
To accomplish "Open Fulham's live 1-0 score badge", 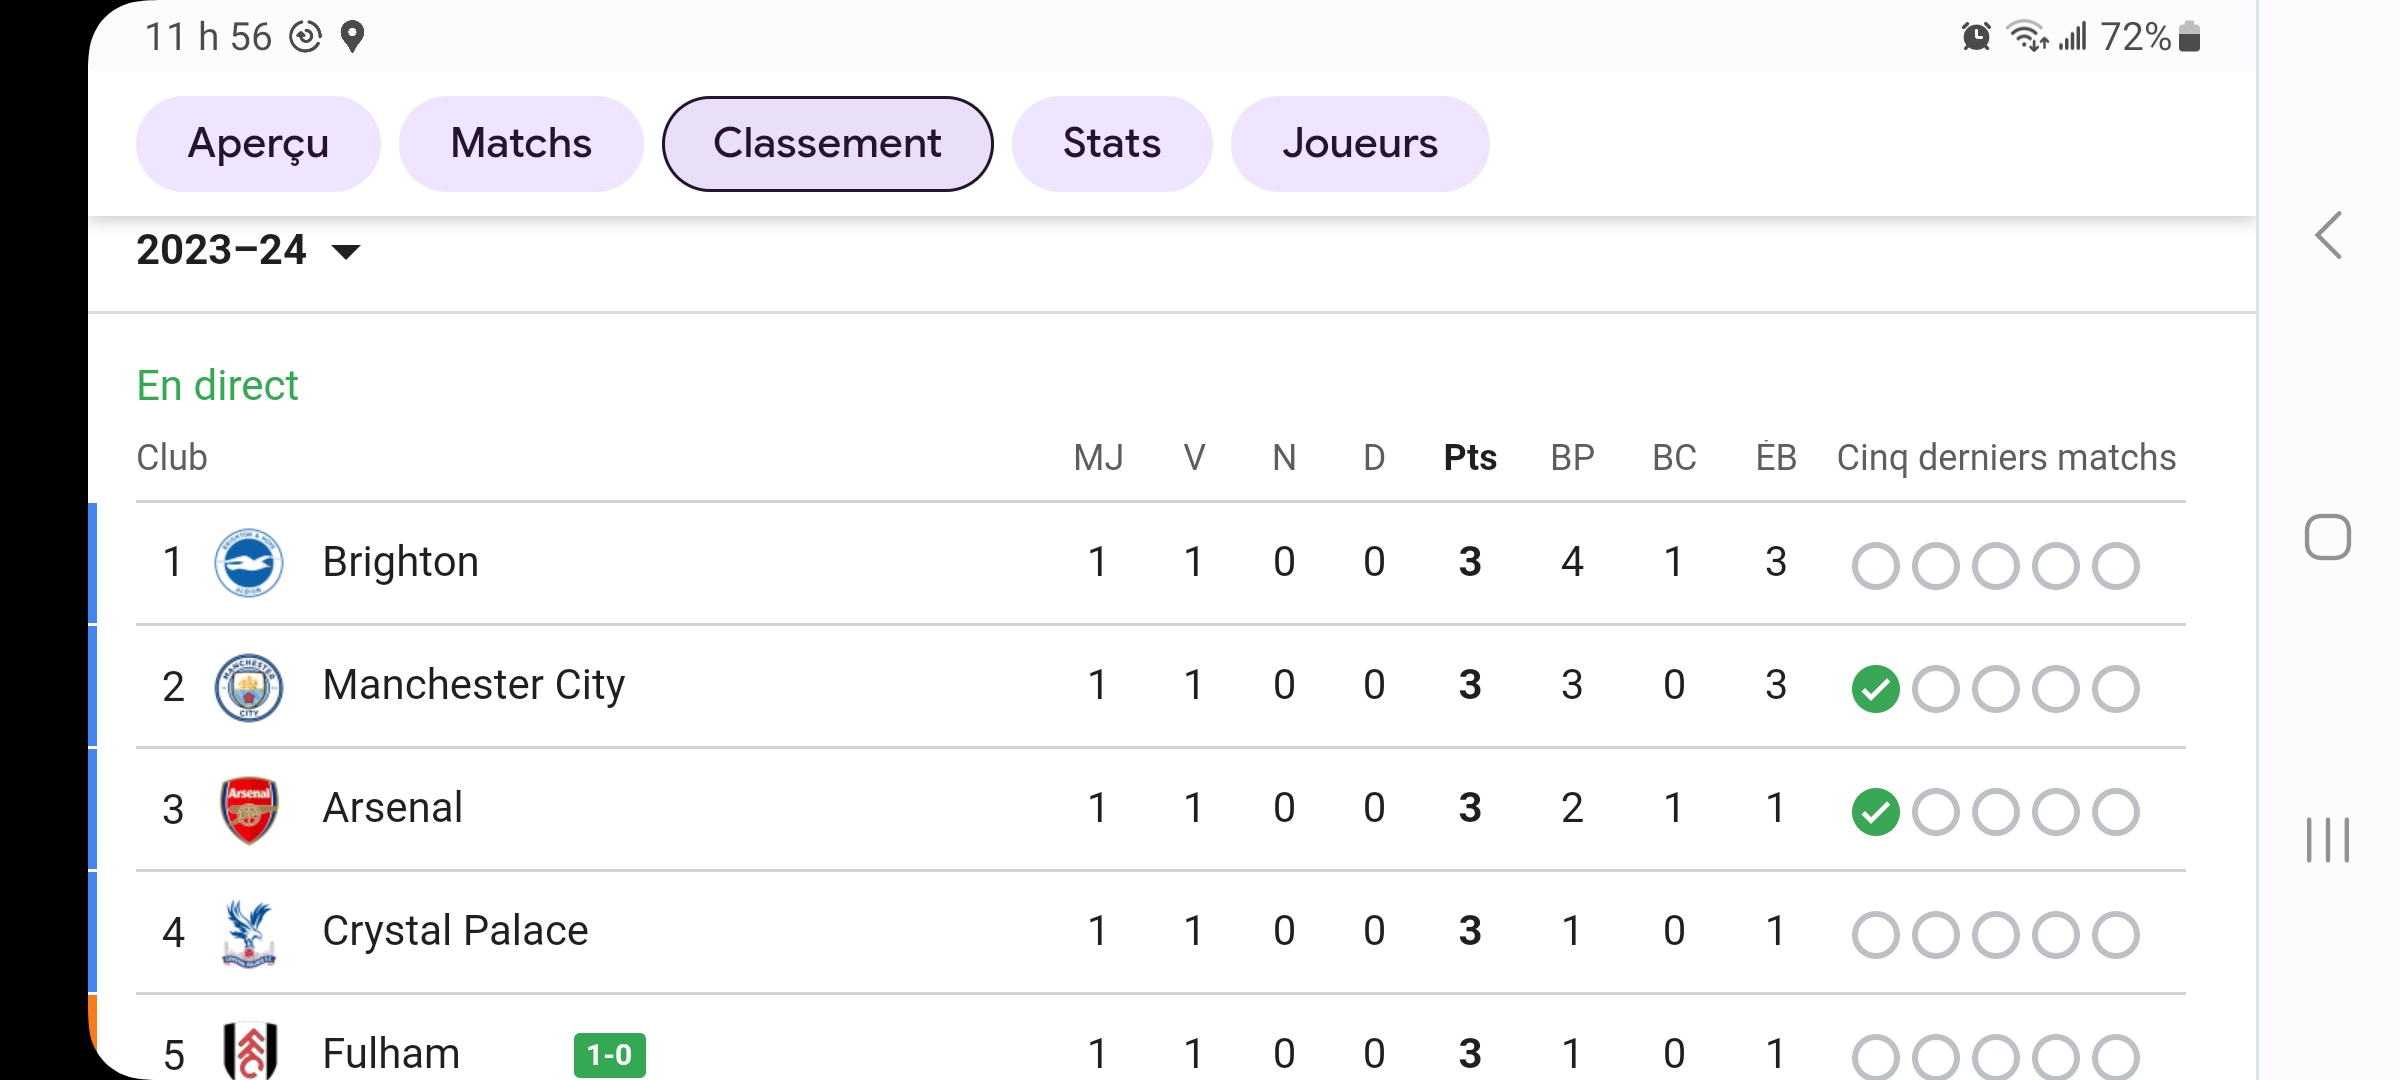I will pyautogui.click(x=610, y=1055).
